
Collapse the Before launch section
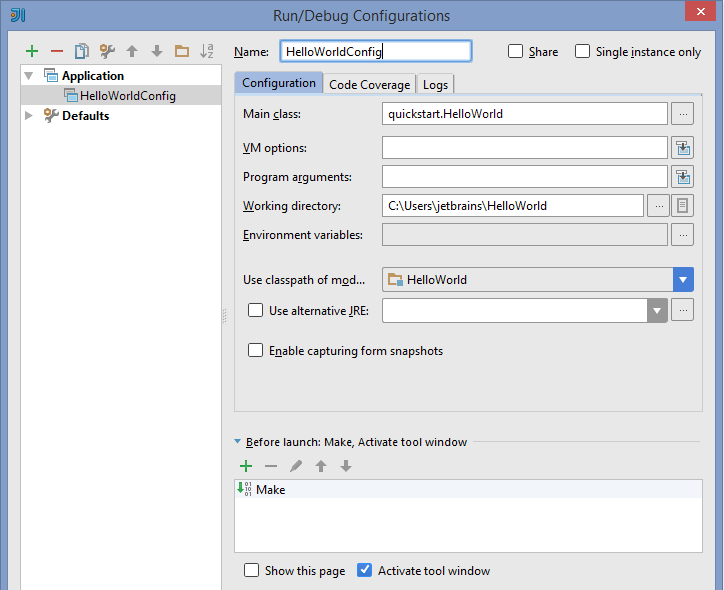[x=237, y=442]
